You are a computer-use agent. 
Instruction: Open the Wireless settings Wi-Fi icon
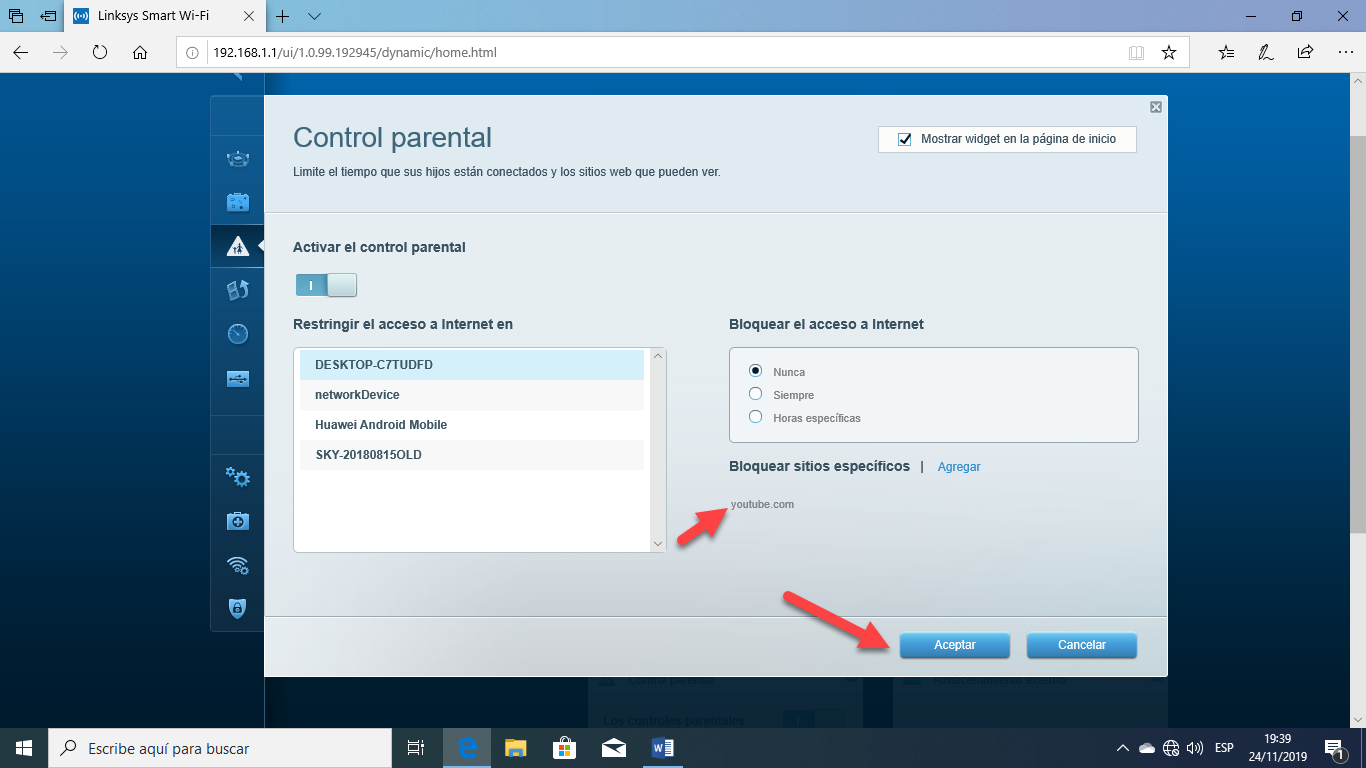click(x=237, y=565)
